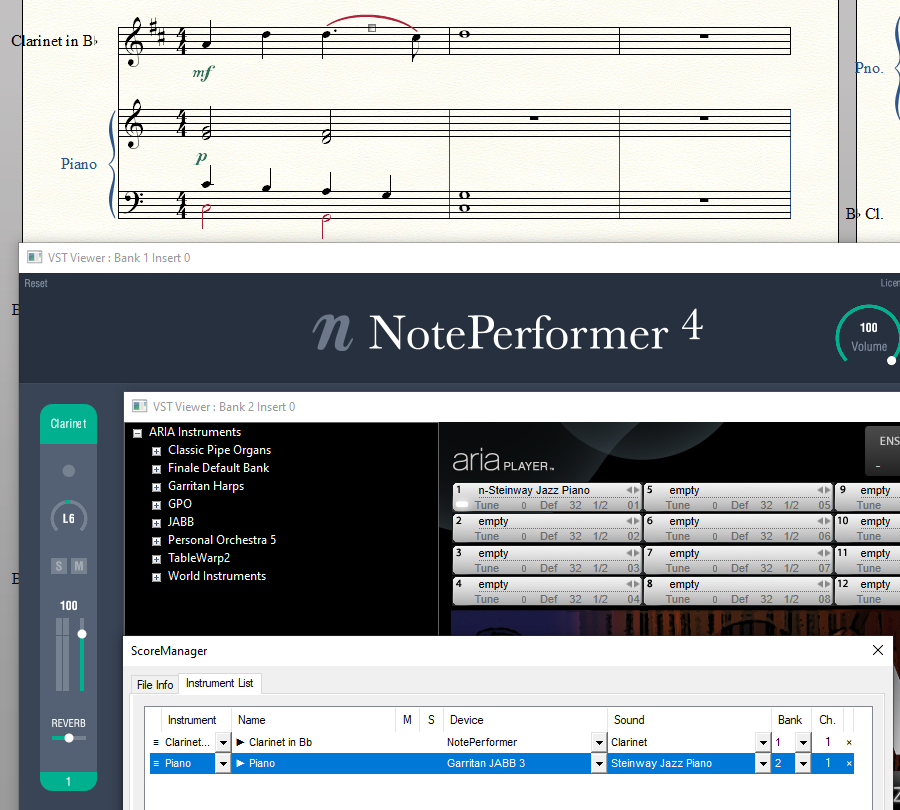The image size is (900, 810).
Task: Delete Piano row with the x icon
Action: click(x=849, y=764)
